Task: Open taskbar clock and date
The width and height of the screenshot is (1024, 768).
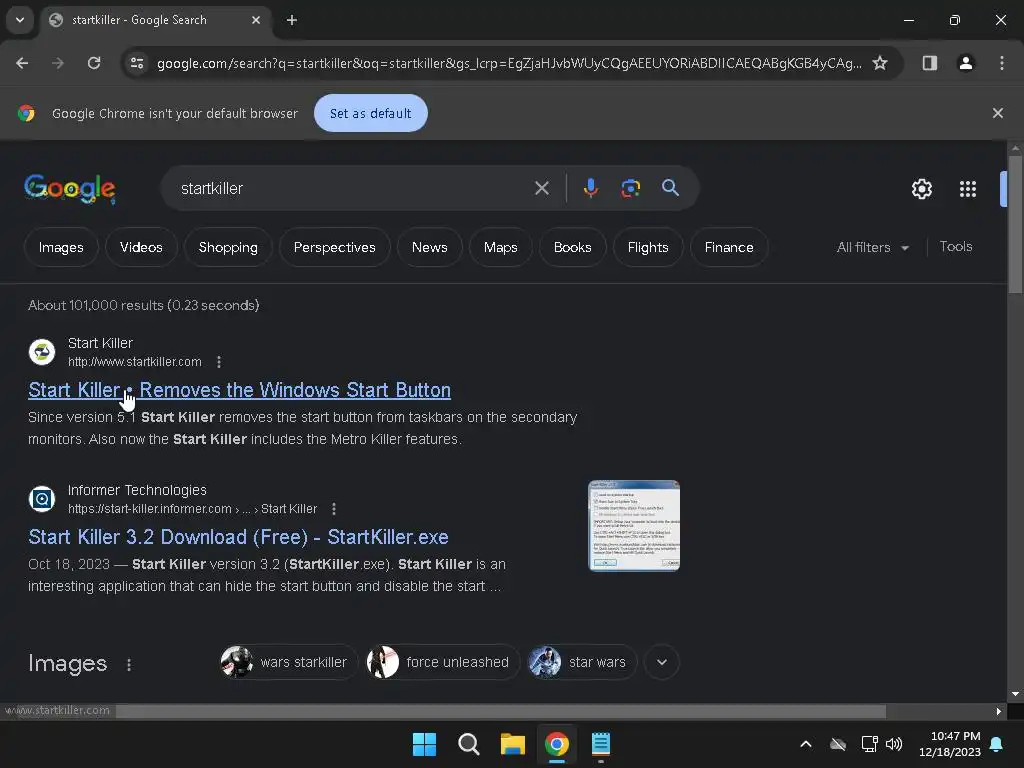Action: (x=950, y=744)
